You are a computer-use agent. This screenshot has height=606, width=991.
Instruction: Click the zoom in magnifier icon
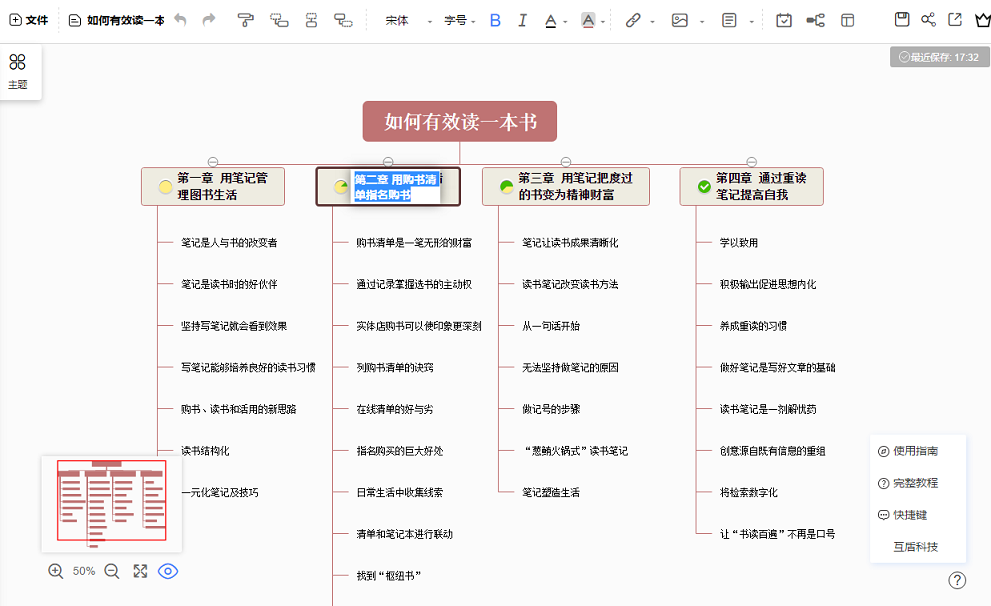click(x=56, y=571)
